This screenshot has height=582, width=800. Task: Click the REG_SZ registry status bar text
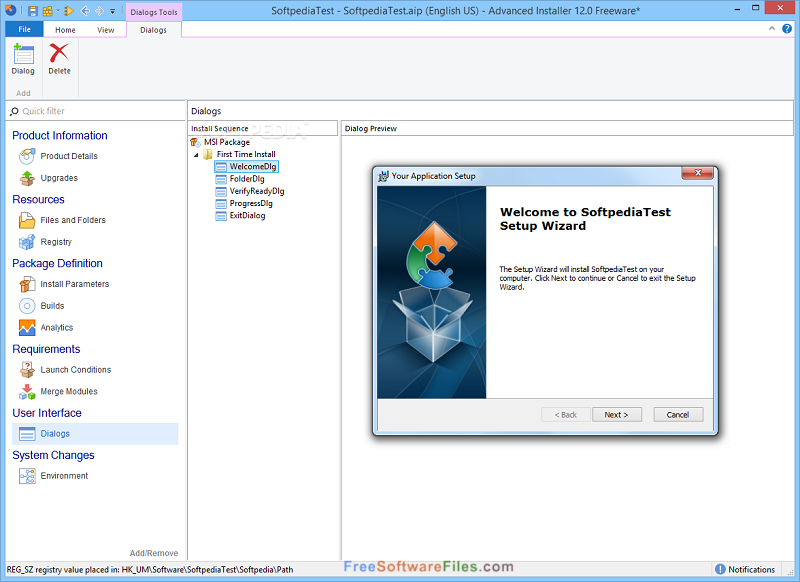point(149,569)
